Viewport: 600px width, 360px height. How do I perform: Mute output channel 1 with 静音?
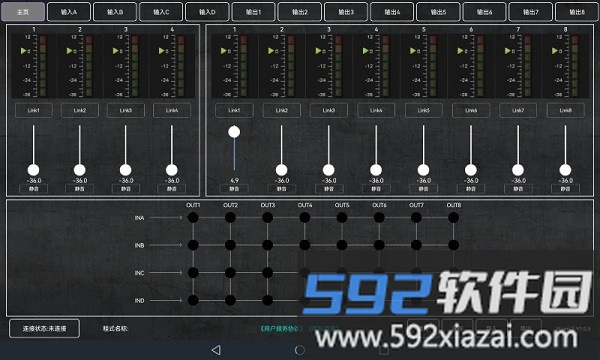[234, 189]
